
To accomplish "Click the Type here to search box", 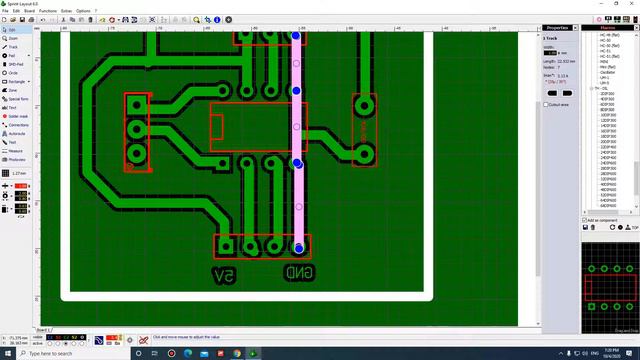I will pyautogui.click(x=73, y=353).
